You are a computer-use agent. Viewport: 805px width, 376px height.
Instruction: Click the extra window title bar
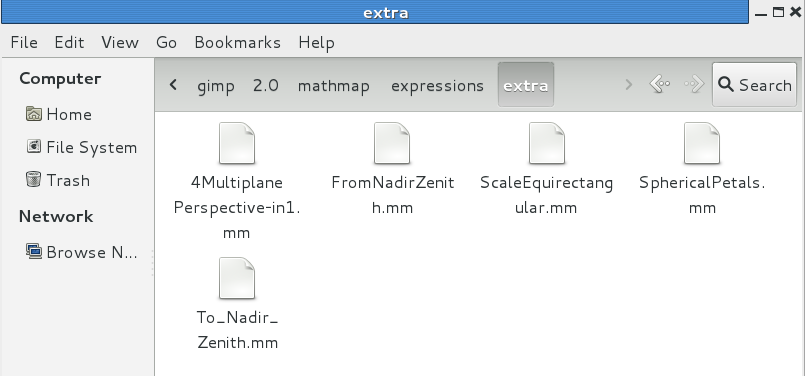coord(375,12)
